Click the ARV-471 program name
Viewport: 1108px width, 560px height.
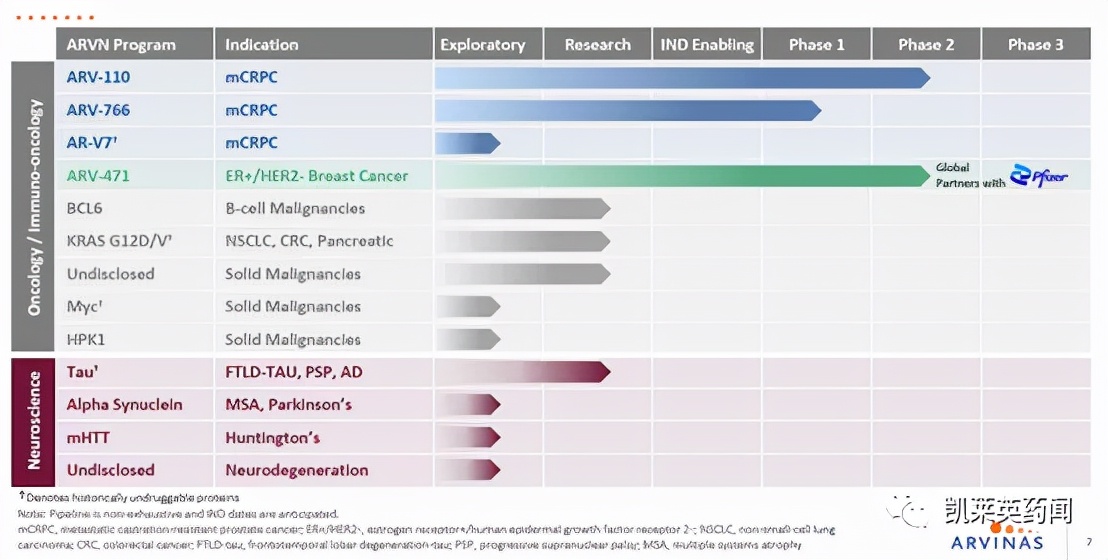coord(98,176)
